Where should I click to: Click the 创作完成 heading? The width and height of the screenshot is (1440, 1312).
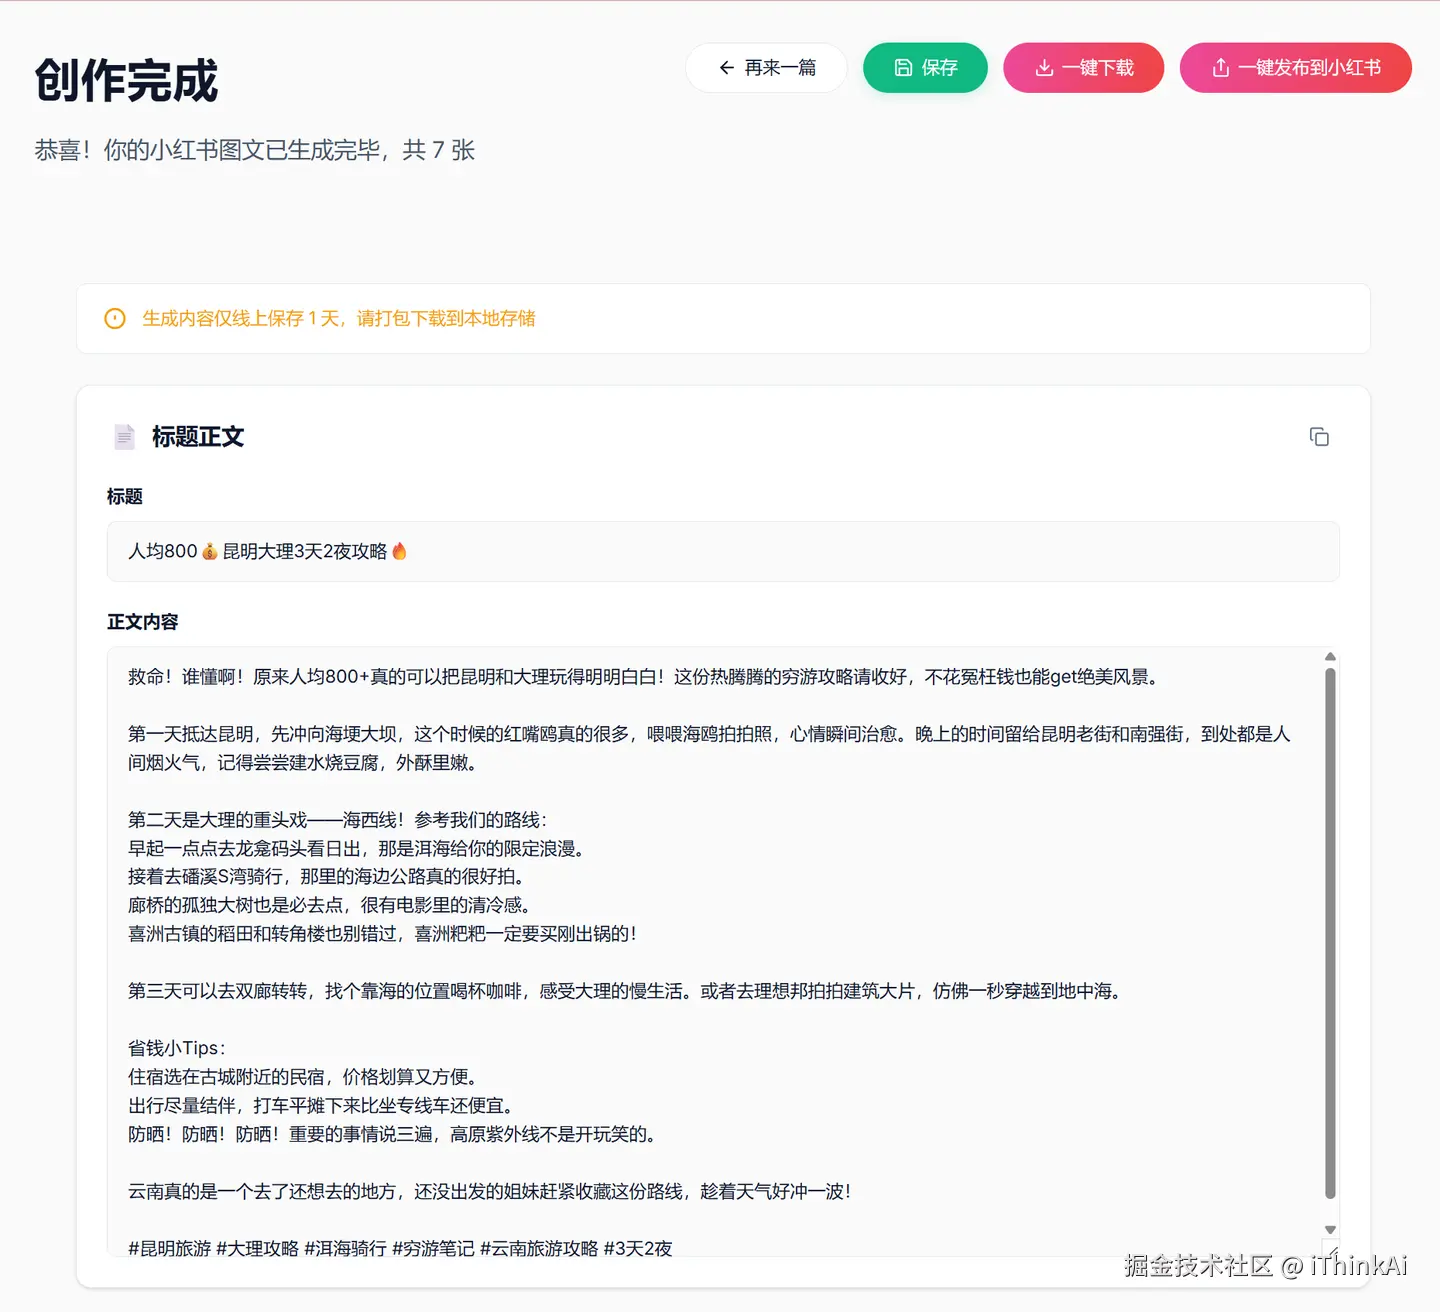click(x=126, y=81)
